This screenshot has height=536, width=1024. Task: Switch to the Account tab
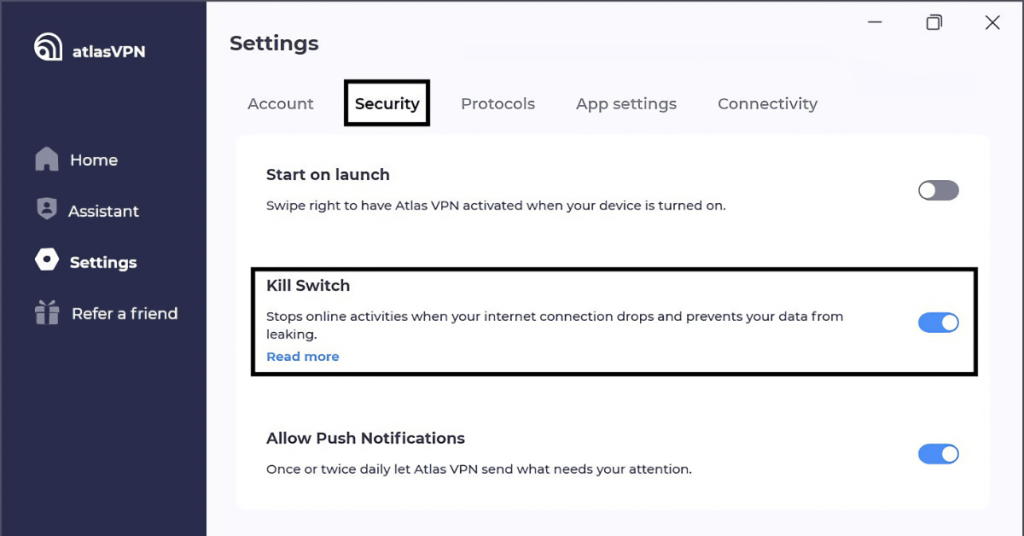280,104
